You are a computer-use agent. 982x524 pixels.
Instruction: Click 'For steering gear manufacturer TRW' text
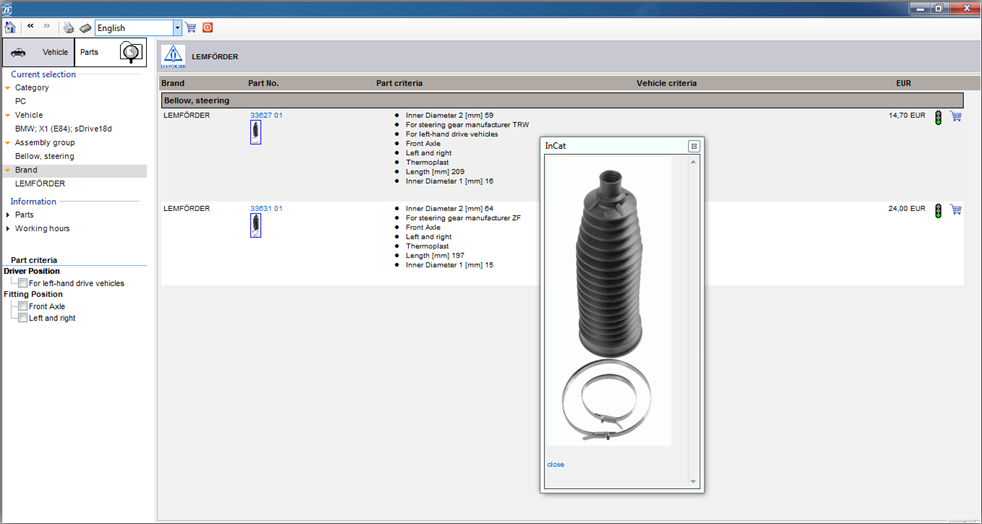(467, 125)
